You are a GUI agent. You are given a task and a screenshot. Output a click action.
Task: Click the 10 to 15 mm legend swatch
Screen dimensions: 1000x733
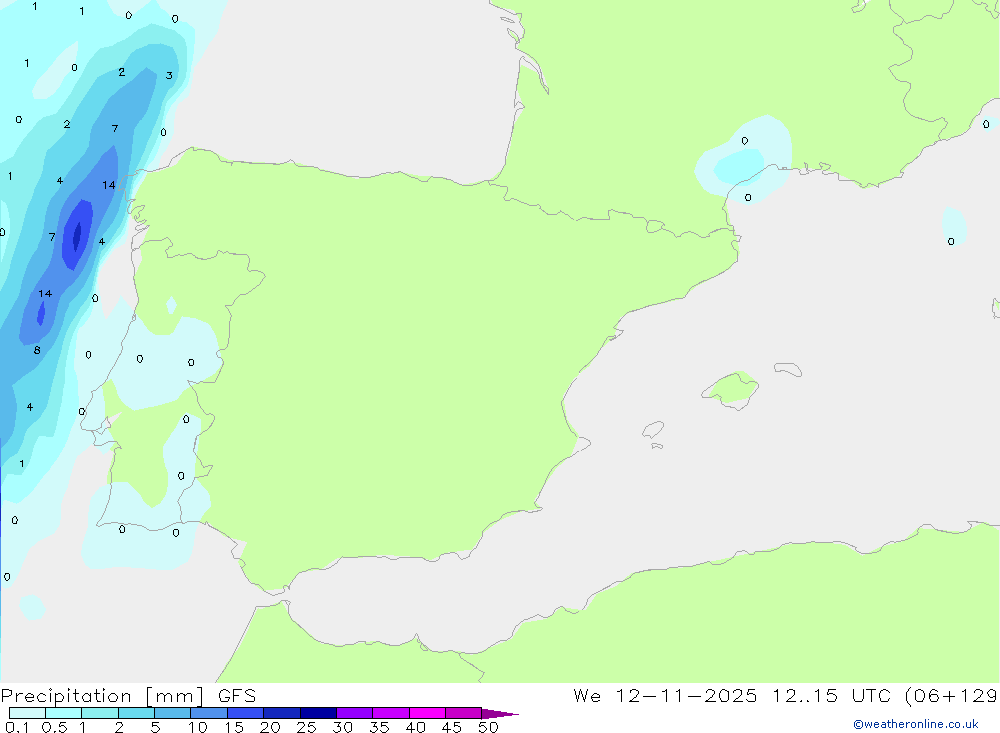pyautogui.click(x=209, y=713)
